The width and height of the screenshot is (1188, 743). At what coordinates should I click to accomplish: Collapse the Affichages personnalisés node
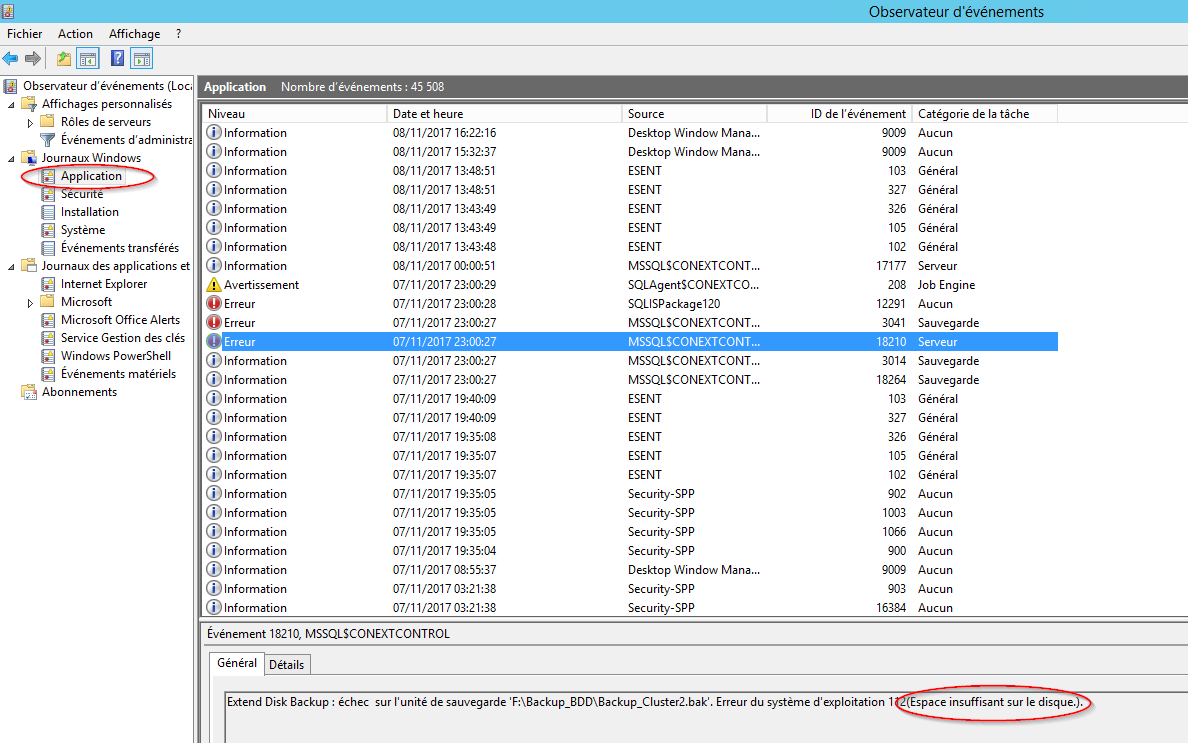click(x=12, y=104)
